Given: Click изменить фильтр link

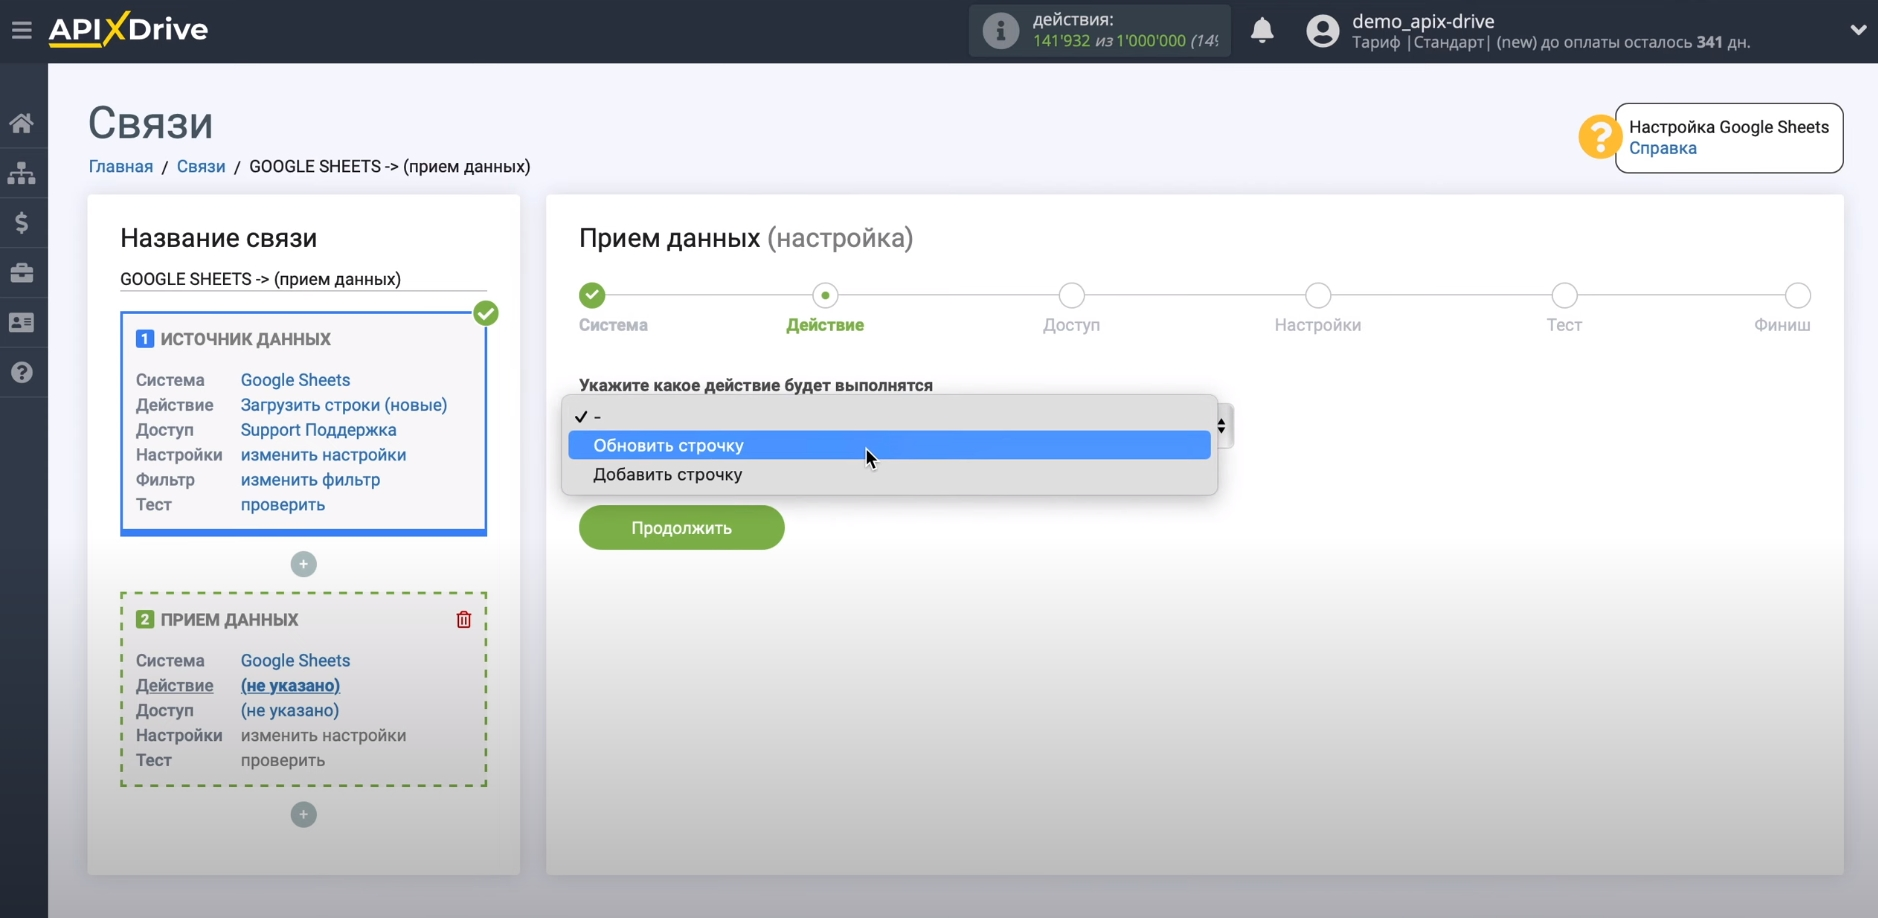Looking at the screenshot, I should point(310,480).
